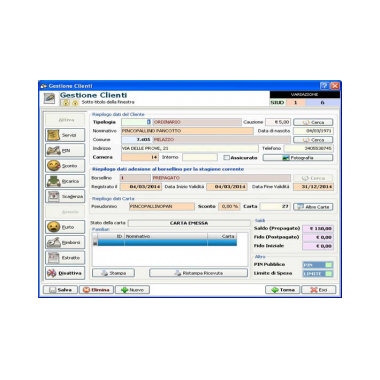
Task: Open the Sconto smiley button
Action: [x=65, y=166]
